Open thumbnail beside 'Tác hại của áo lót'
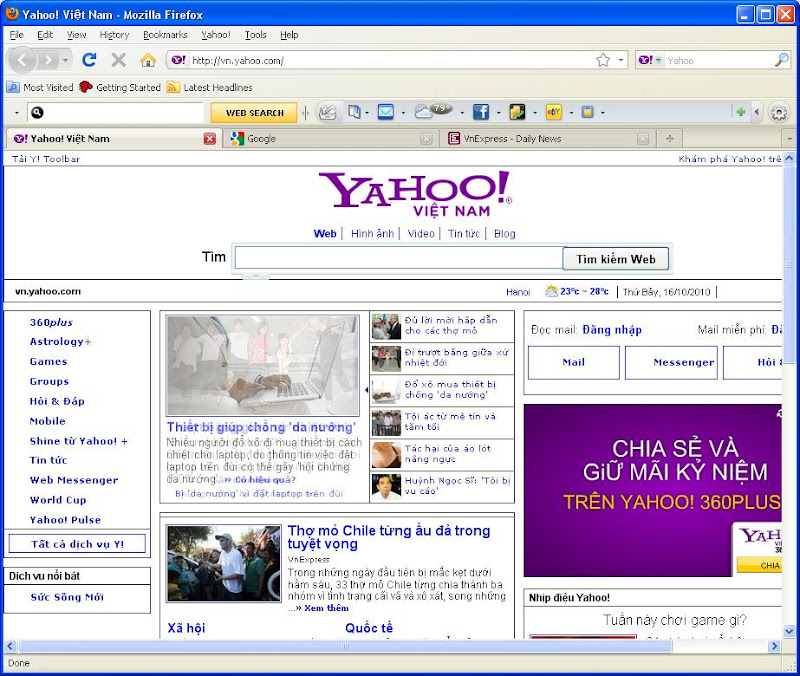The image size is (800, 676). coord(386,455)
